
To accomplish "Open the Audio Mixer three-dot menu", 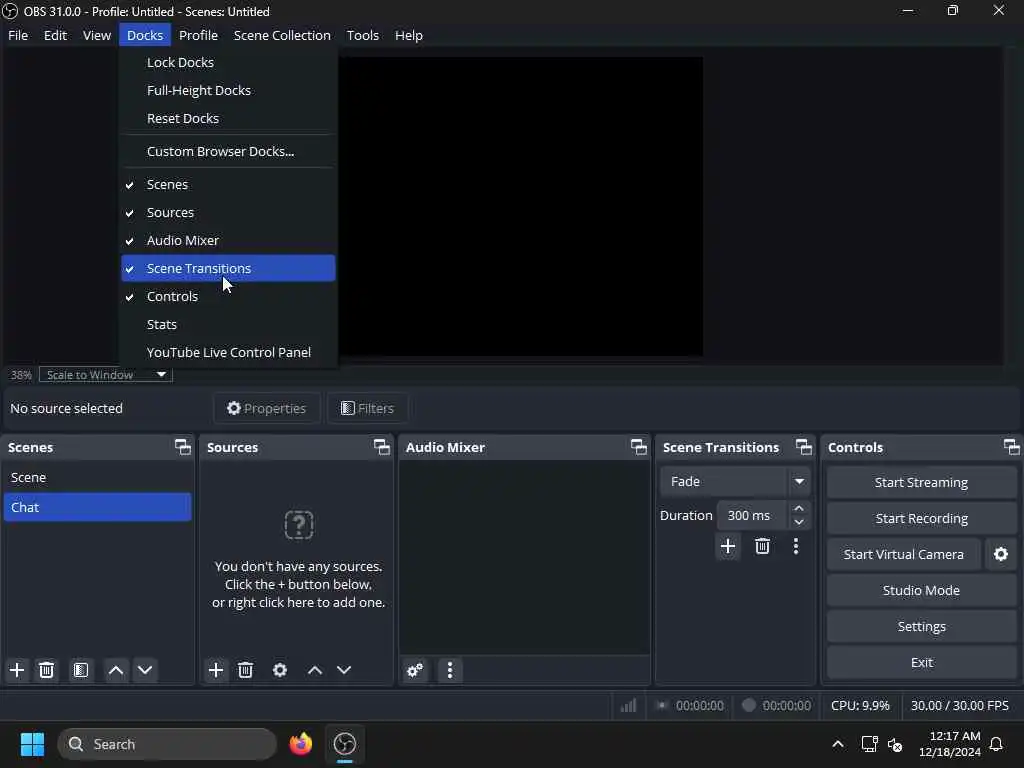I will pos(450,670).
